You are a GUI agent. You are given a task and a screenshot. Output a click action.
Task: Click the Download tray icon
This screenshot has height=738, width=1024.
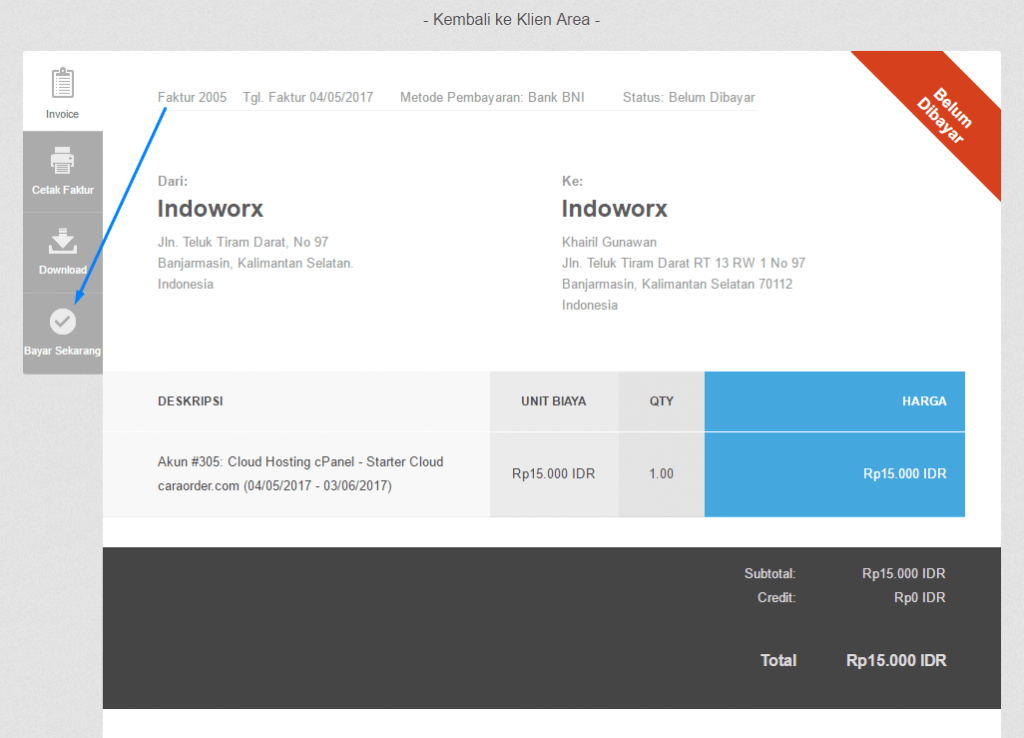tap(63, 241)
